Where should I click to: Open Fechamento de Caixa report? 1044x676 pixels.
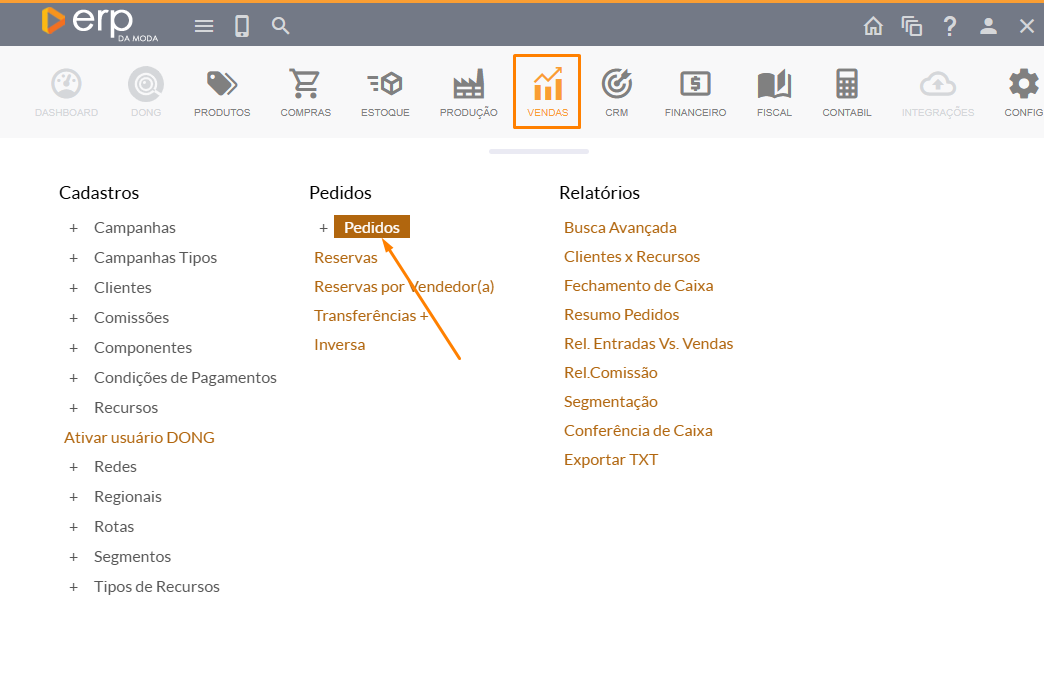coord(638,286)
